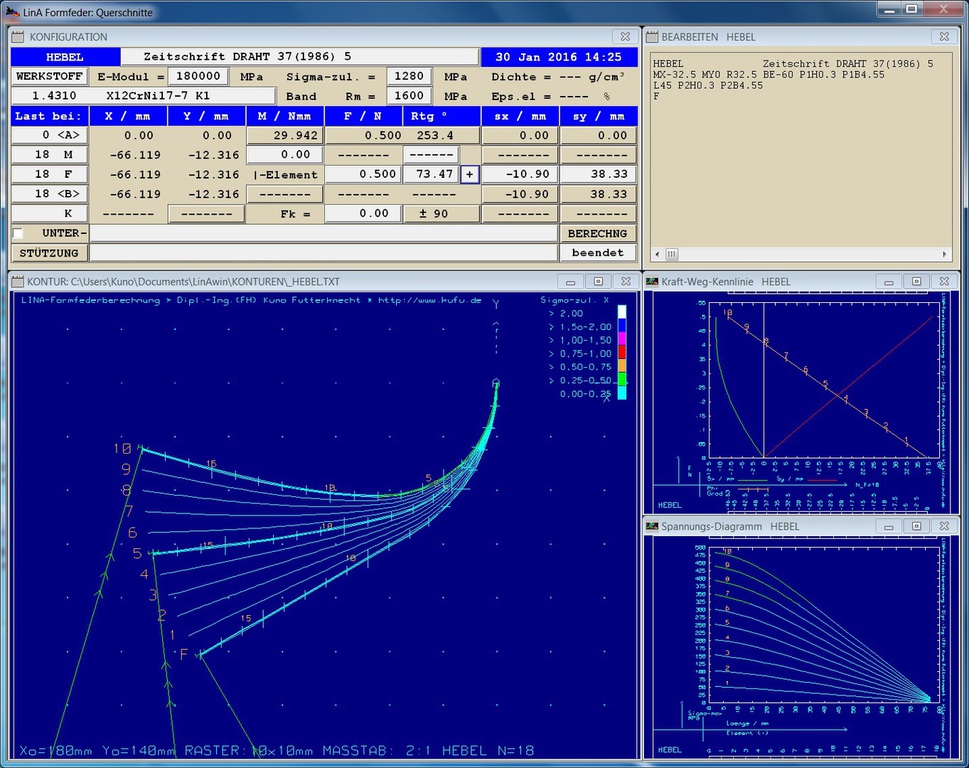
Task: Click the E-Modul value field 180000
Action: click(x=197, y=77)
